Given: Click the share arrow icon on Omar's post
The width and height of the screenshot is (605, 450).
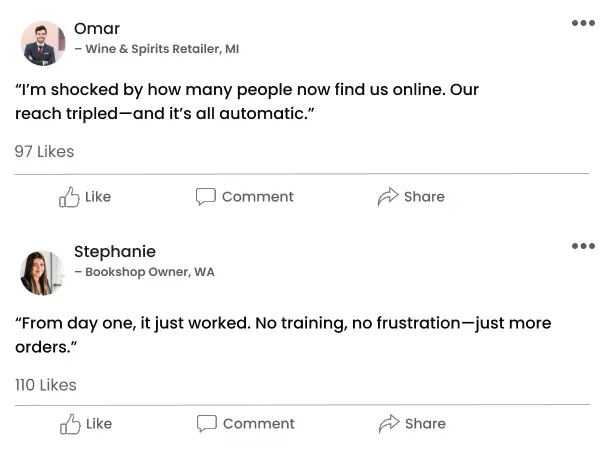Looking at the screenshot, I should pos(388,197).
